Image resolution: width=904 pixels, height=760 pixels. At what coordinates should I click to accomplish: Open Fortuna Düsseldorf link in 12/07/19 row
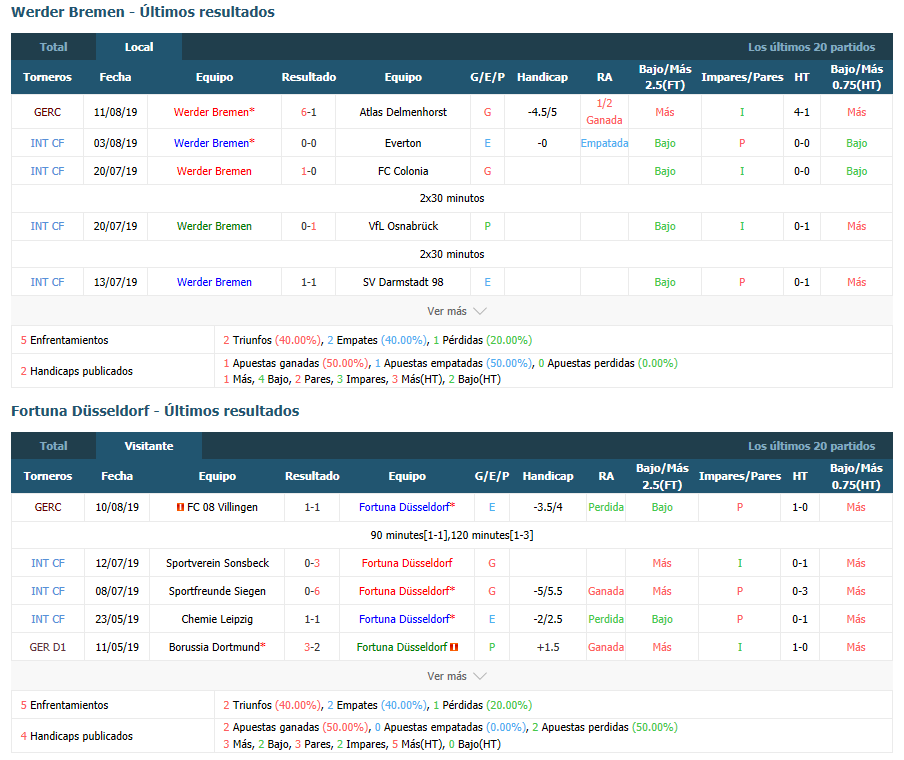[407, 563]
